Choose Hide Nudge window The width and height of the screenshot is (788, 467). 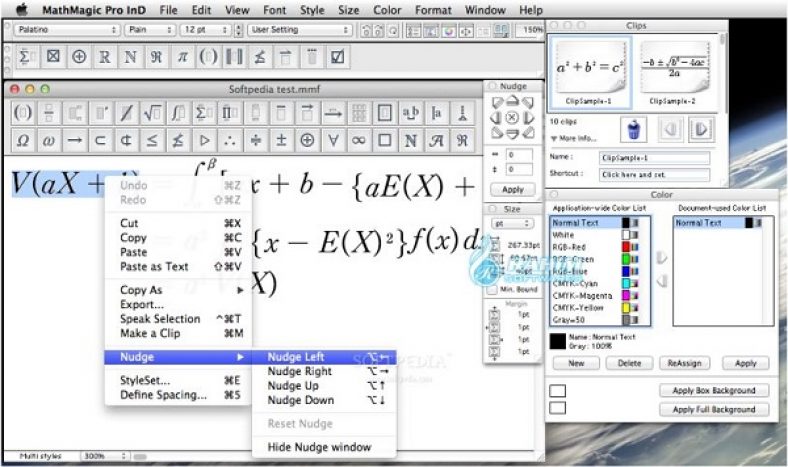coord(324,447)
